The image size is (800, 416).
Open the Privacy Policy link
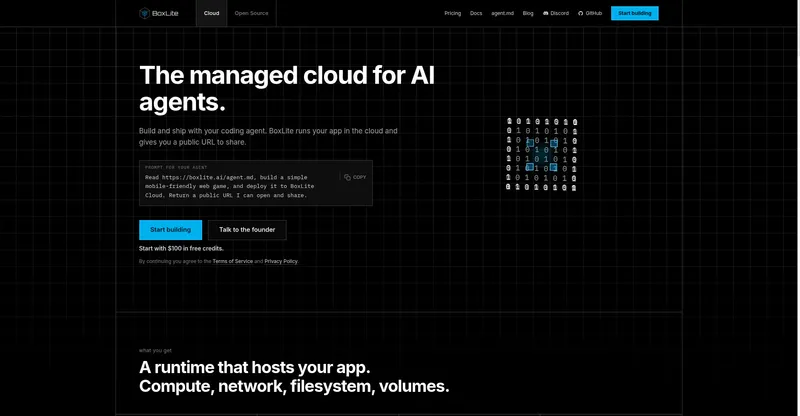[x=281, y=261]
